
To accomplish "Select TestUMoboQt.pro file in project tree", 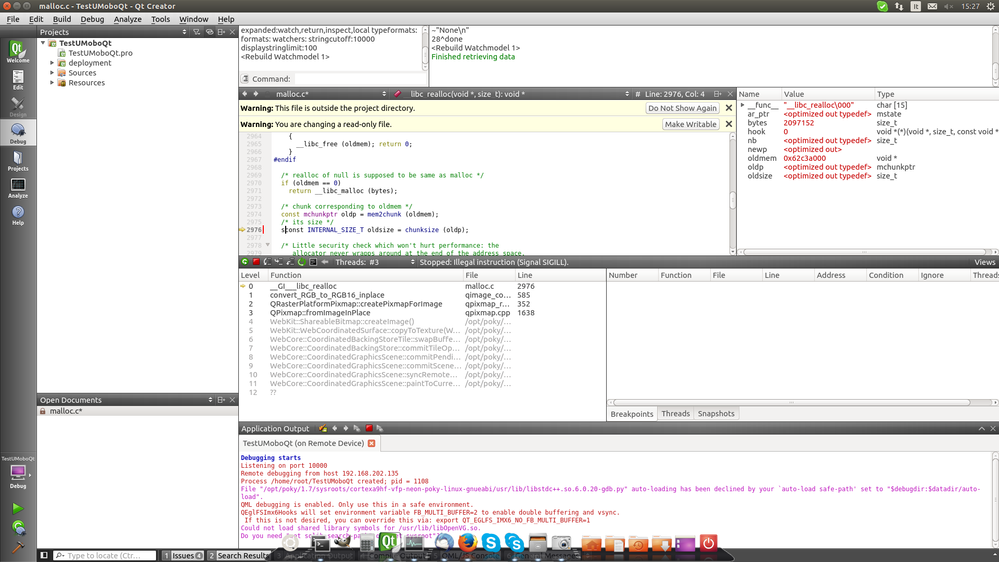I will click(x=101, y=53).
